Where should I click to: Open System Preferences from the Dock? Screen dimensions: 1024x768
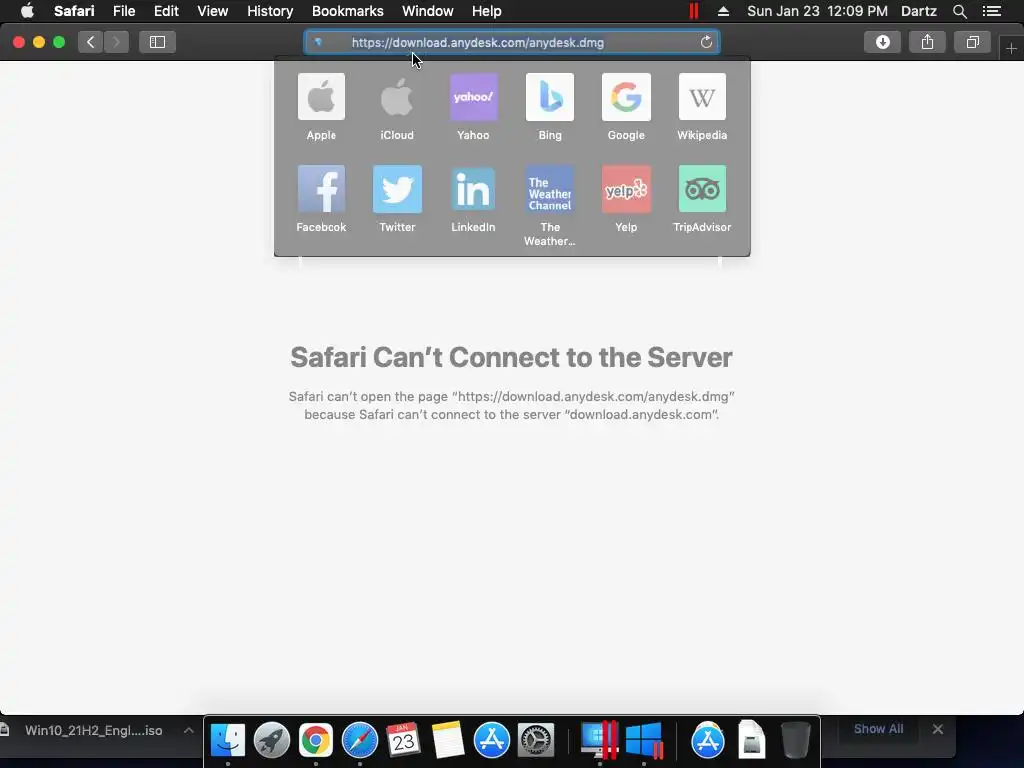[x=536, y=740]
